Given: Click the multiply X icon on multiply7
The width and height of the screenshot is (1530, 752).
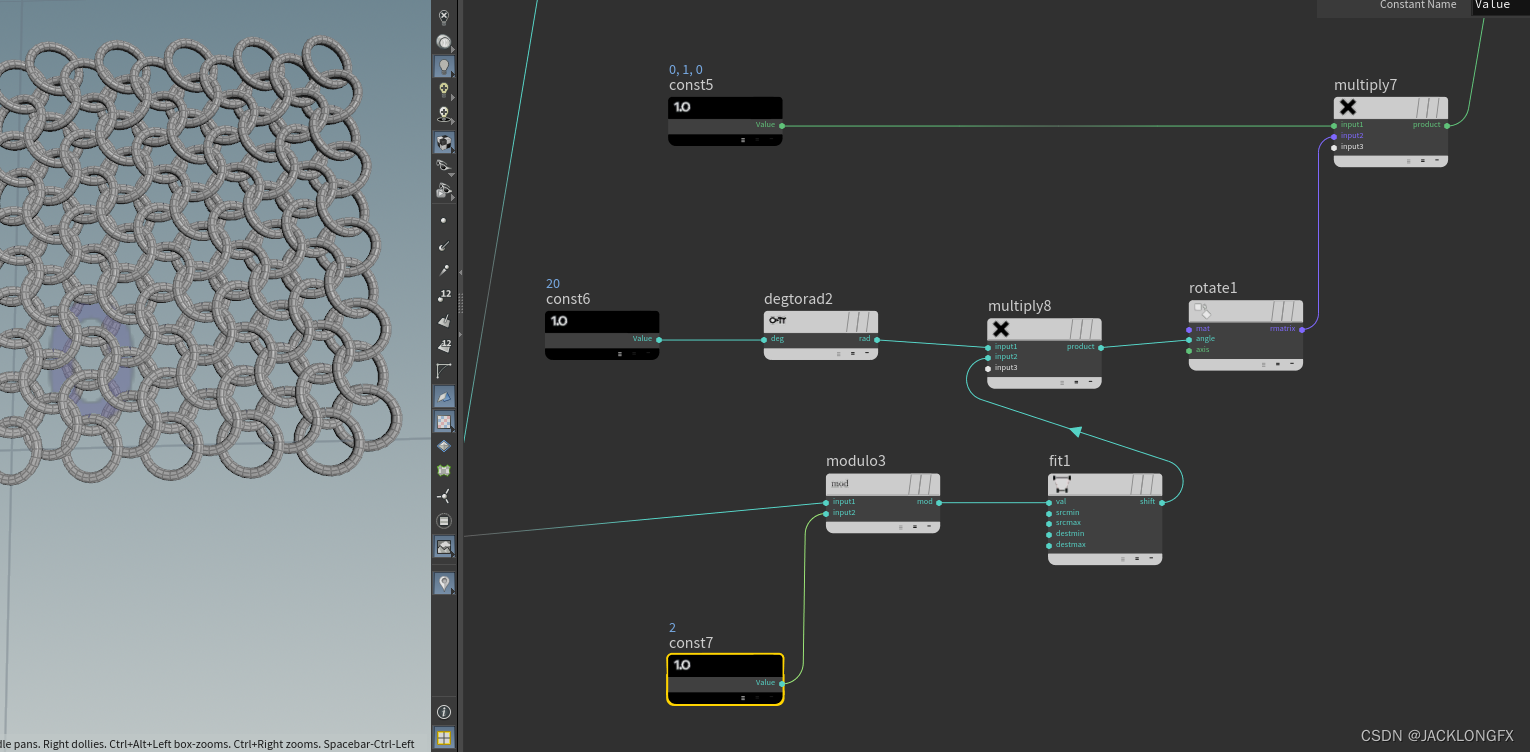Looking at the screenshot, I should point(1348,107).
